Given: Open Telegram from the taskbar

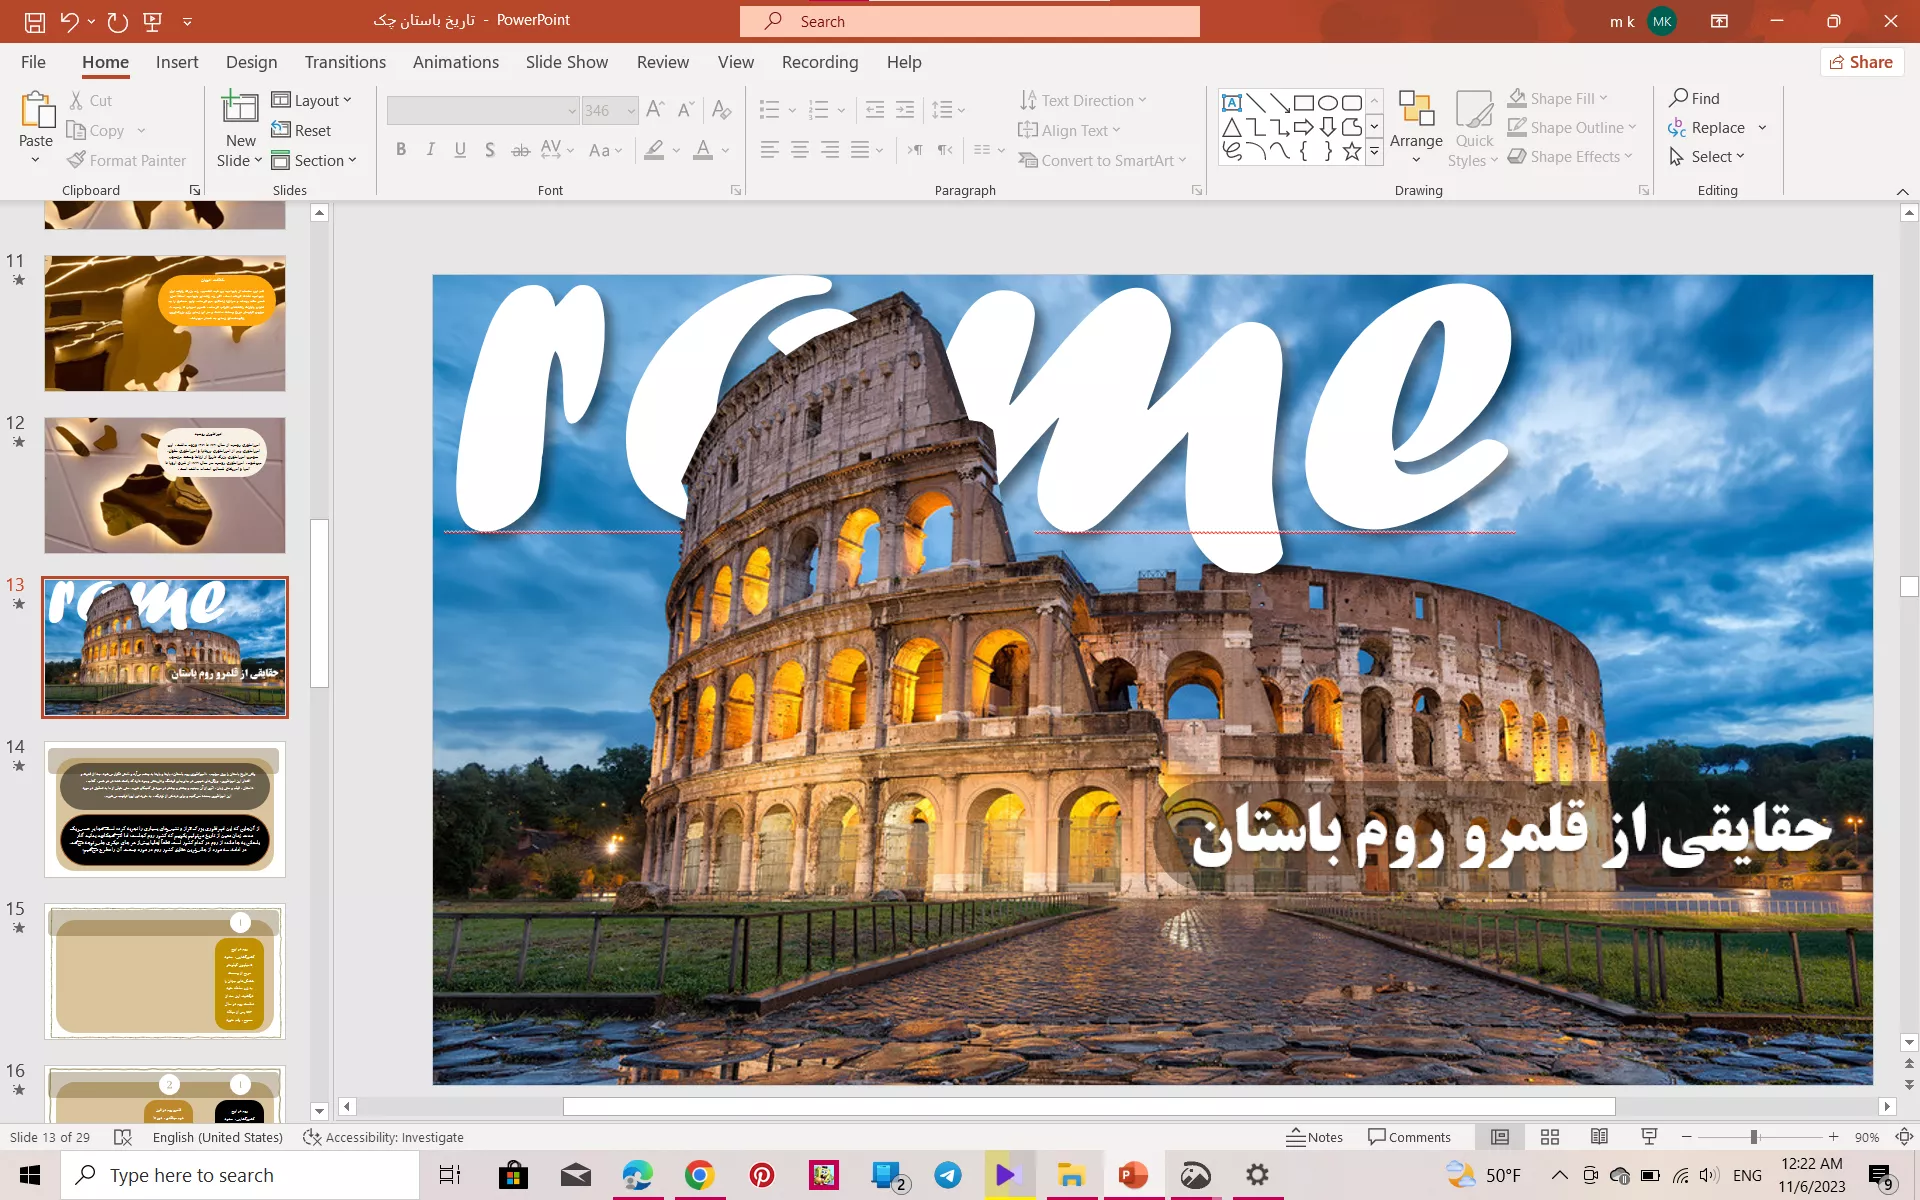Looking at the screenshot, I should pos(948,1175).
